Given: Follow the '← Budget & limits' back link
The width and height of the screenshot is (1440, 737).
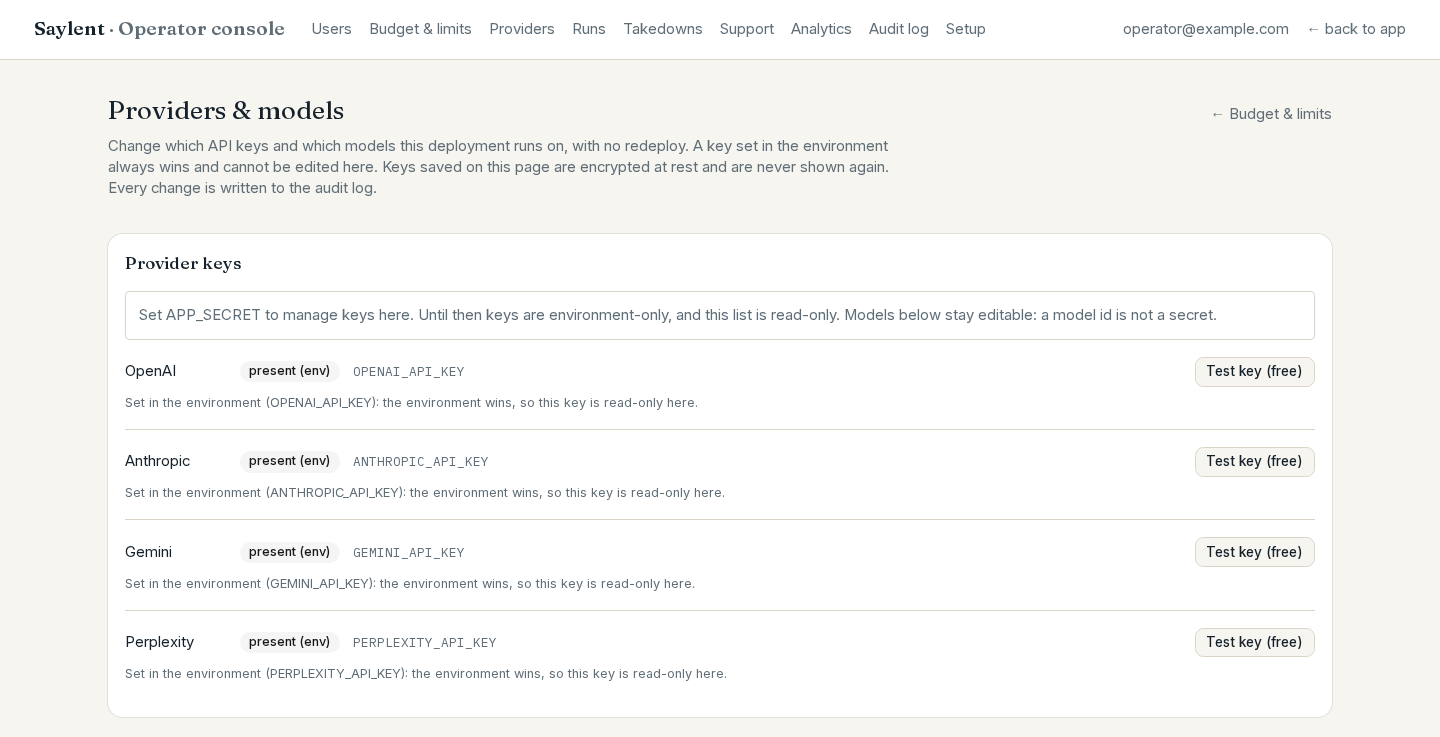Looking at the screenshot, I should (x=1271, y=114).
